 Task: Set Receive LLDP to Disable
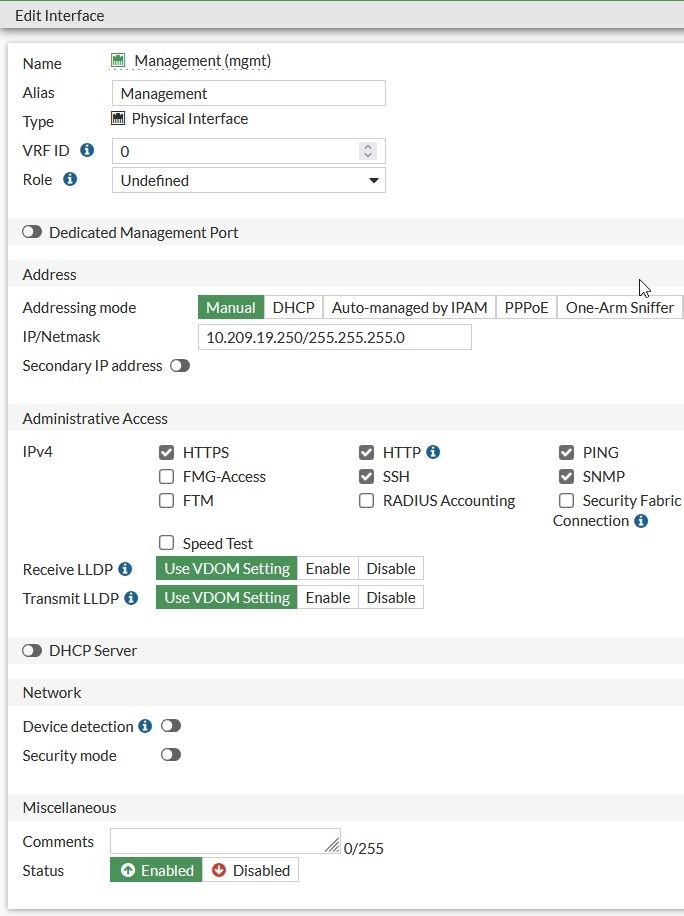pos(390,569)
